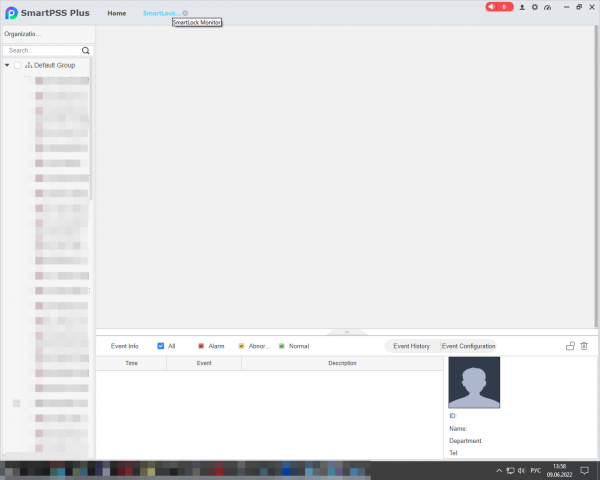Viewport: 600px width, 480px height.
Task: Open the Windows notification center icon
Action: pos(584,470)
